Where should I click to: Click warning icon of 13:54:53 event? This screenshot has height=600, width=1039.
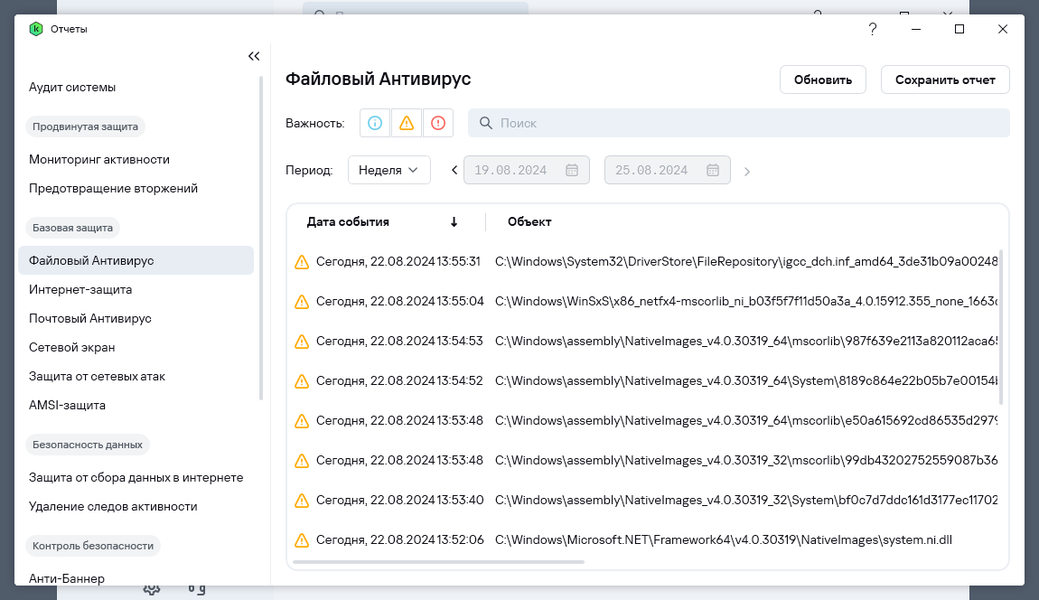[x=301, y=341]
